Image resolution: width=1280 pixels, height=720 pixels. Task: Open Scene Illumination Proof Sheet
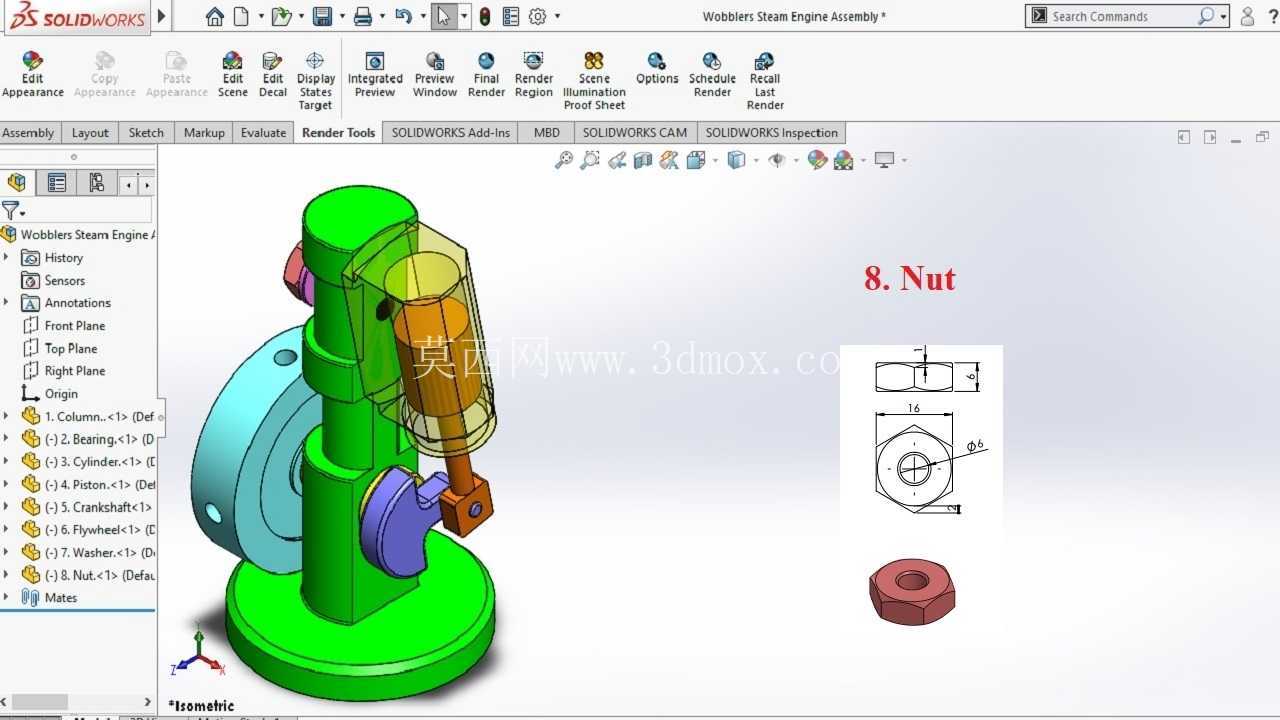594,81
